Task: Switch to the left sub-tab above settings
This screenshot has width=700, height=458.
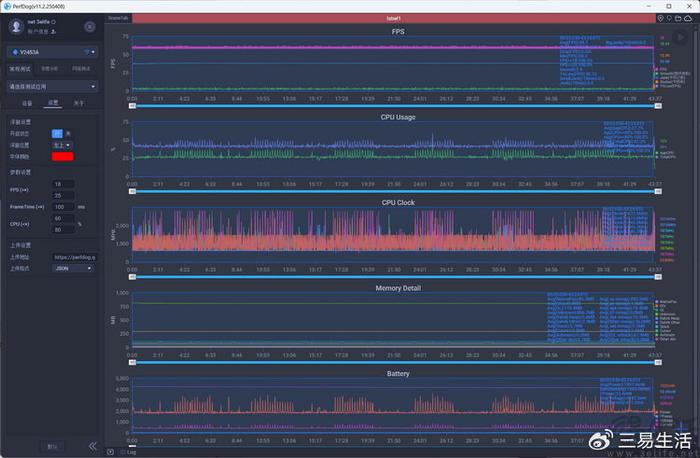Action: pos(27,103)
